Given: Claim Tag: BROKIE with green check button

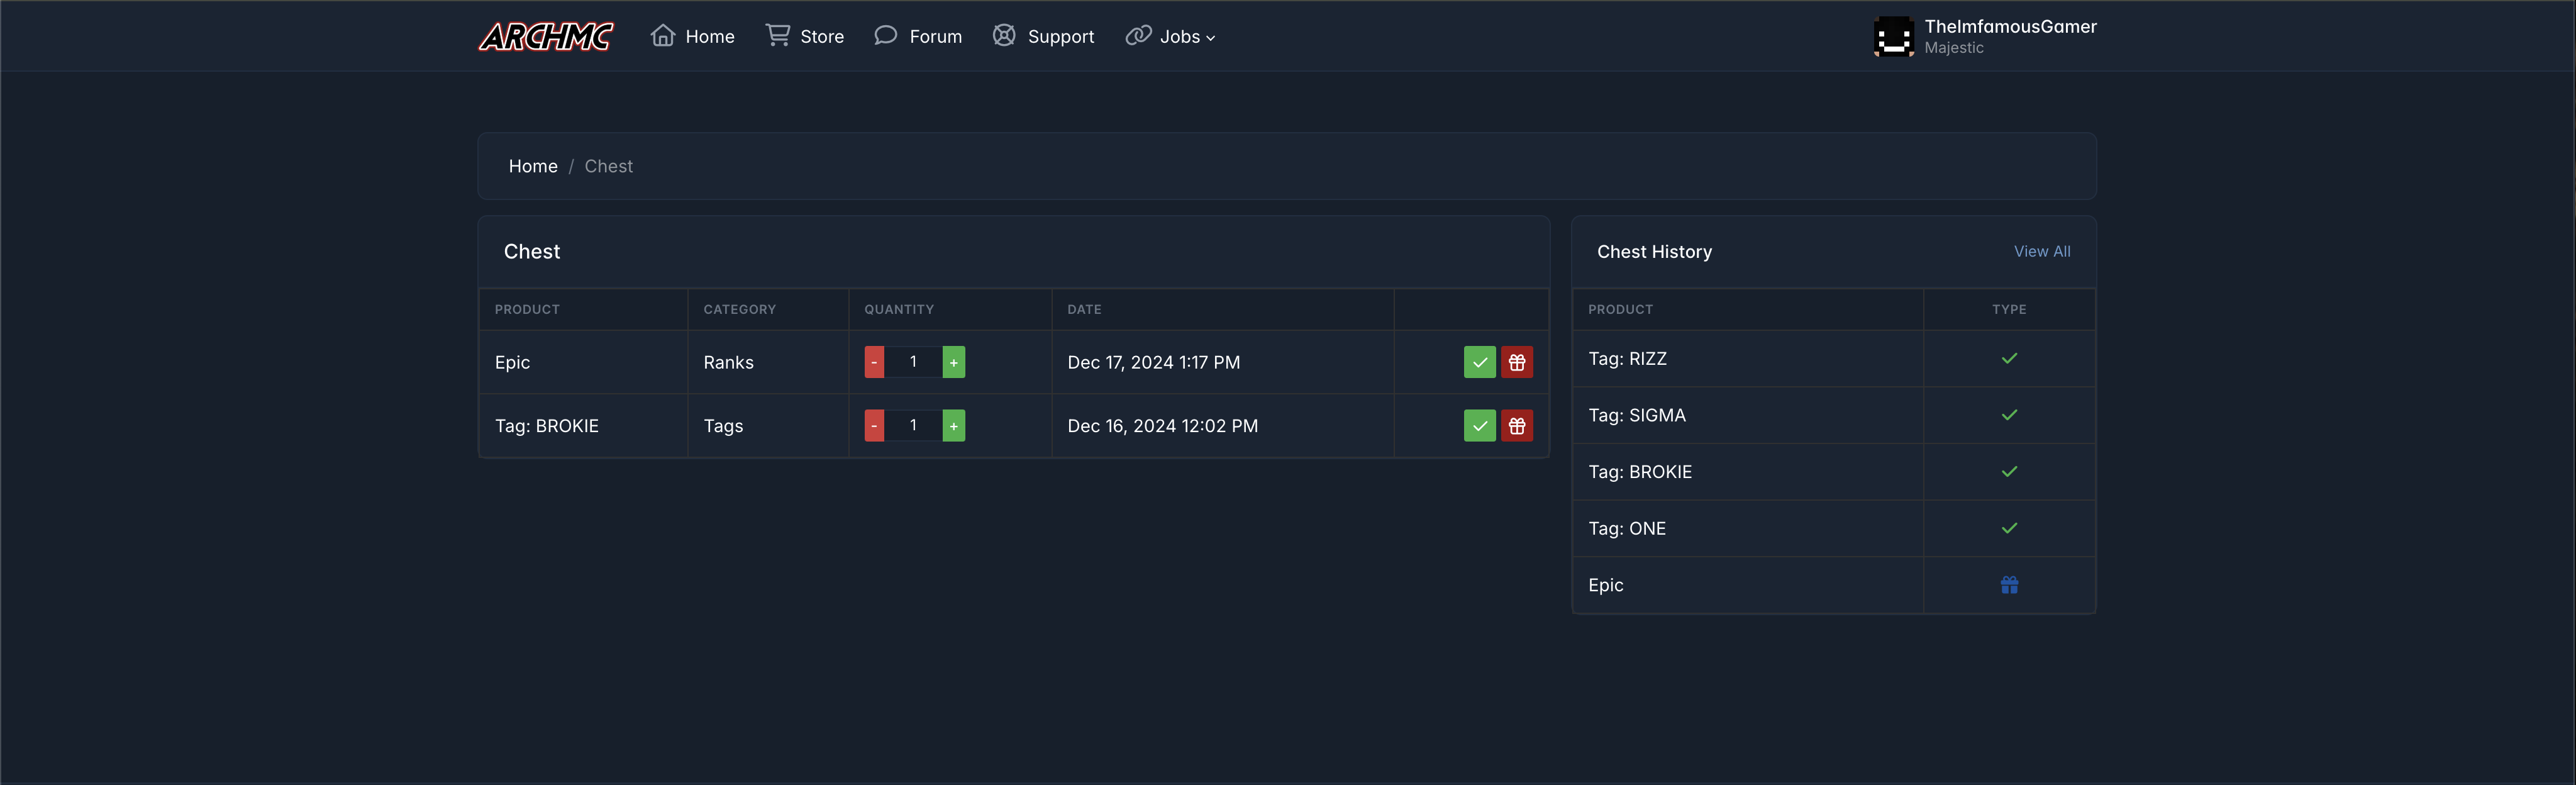Looking at the screenshot, I should click(x=1479, y=426).
